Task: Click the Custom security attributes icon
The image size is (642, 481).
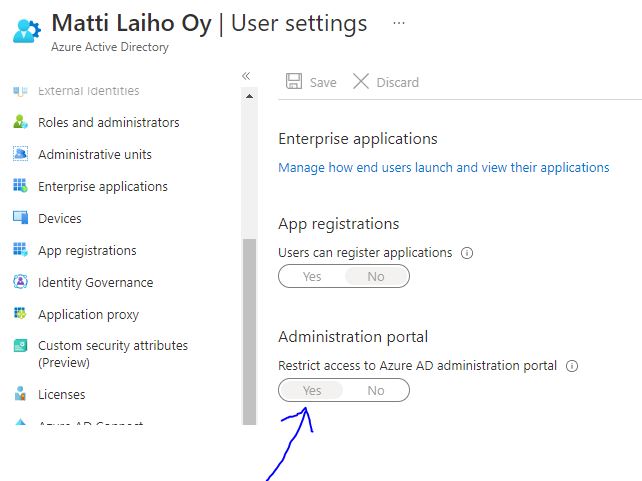Action: click(x=20, y=346)
